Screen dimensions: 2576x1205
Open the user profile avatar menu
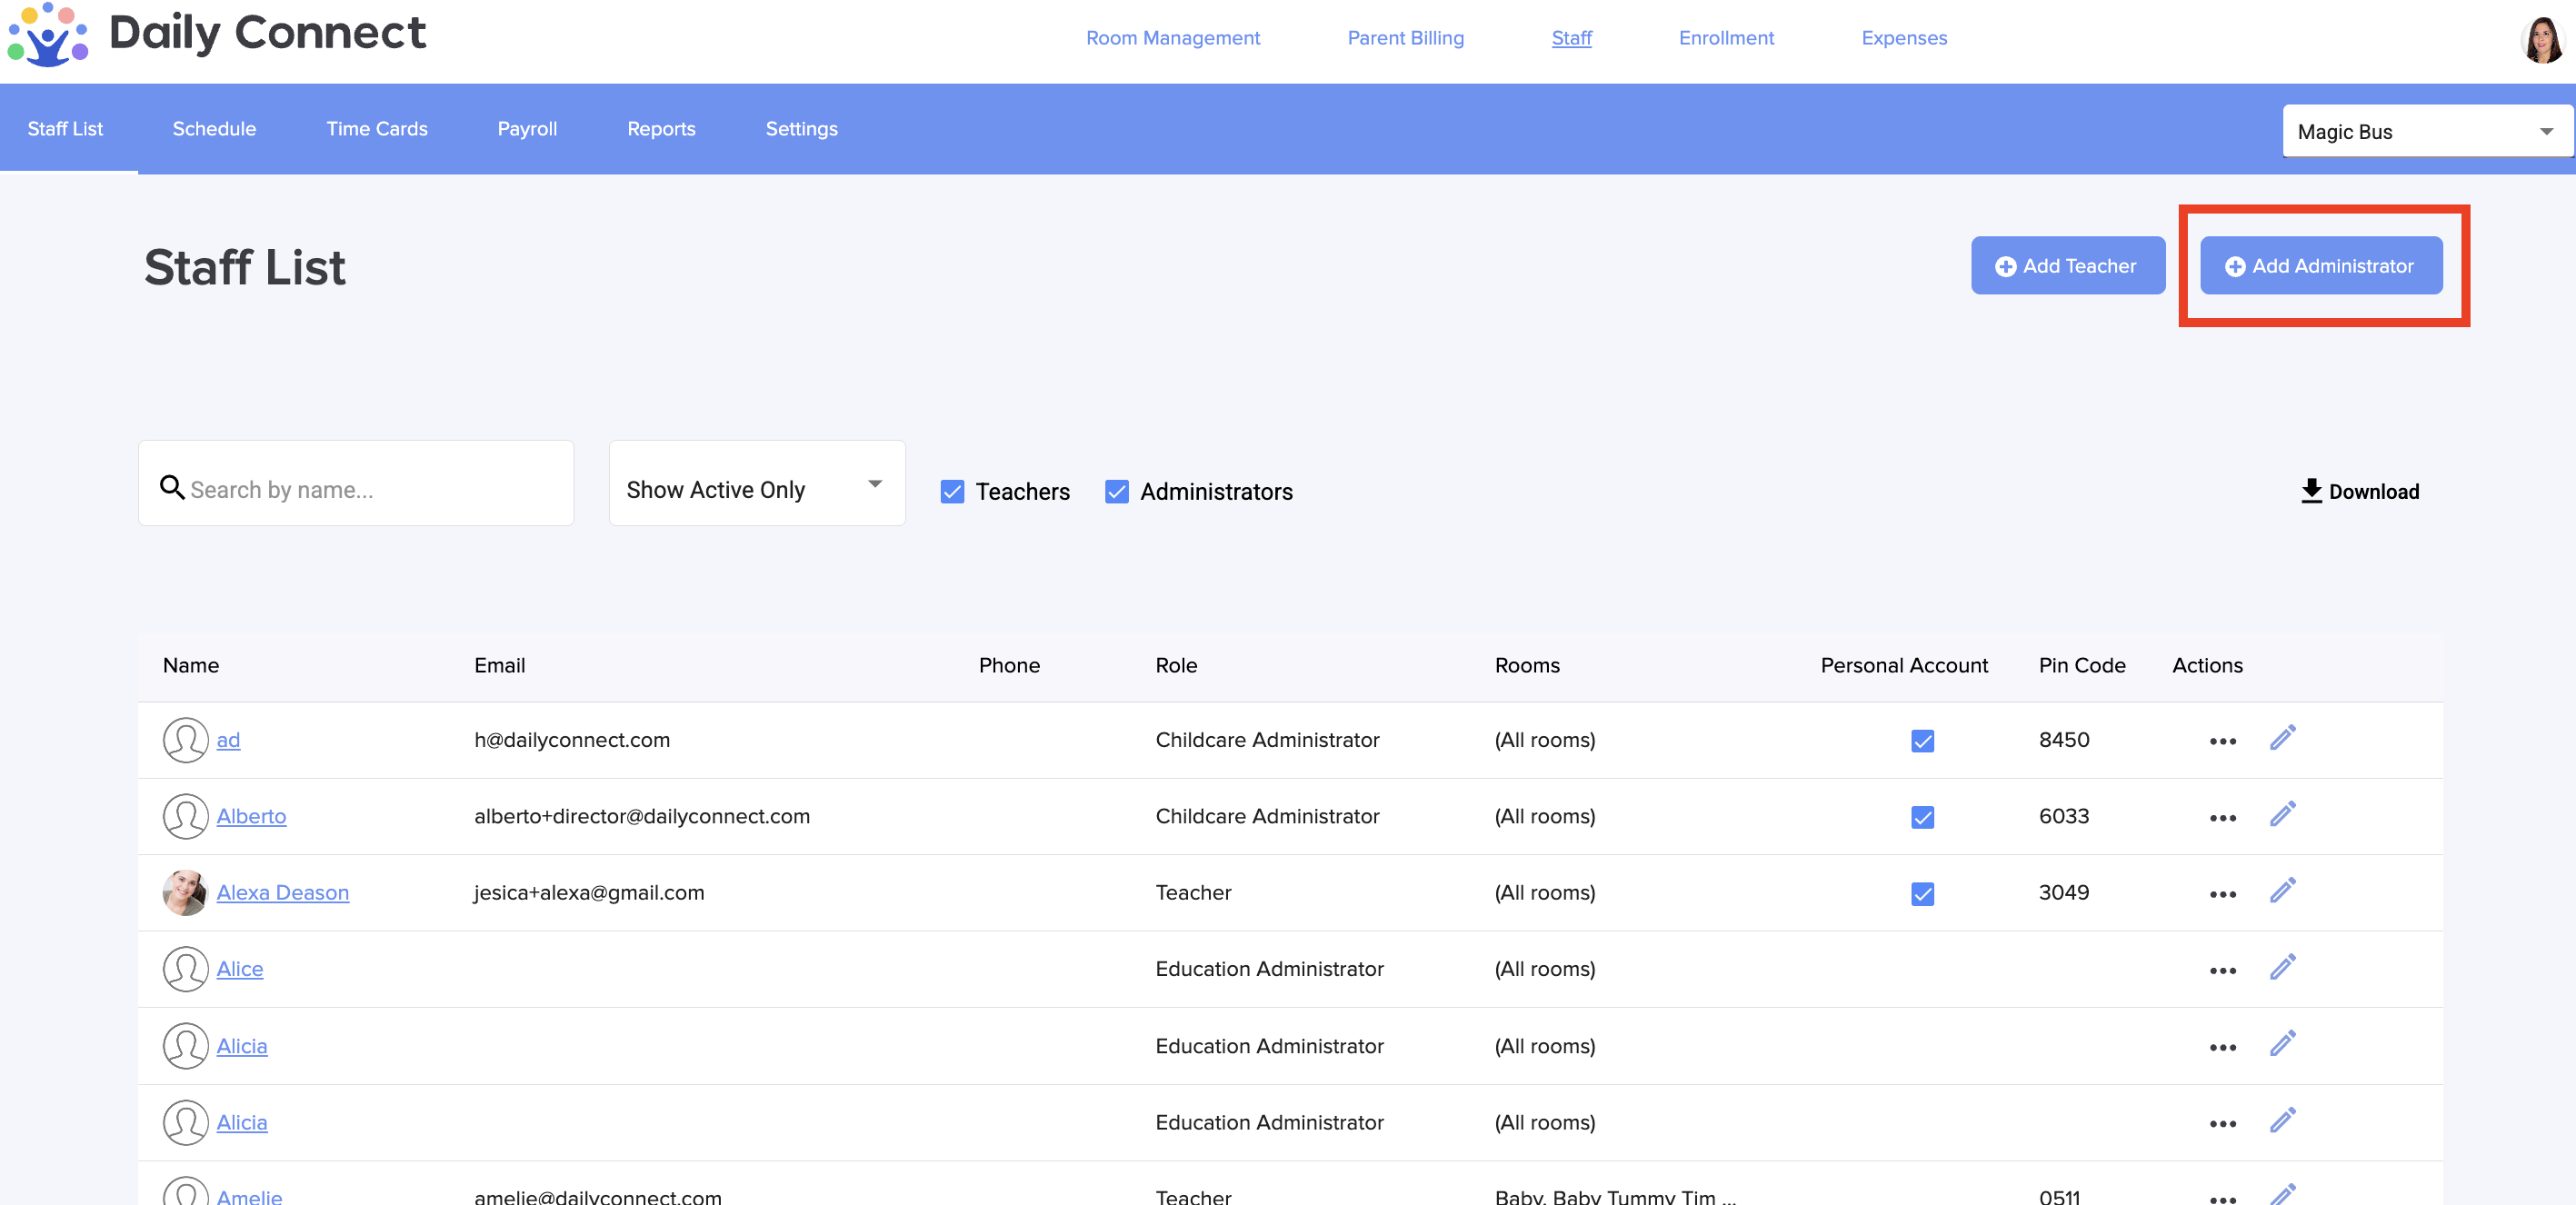pos(2542,40)
